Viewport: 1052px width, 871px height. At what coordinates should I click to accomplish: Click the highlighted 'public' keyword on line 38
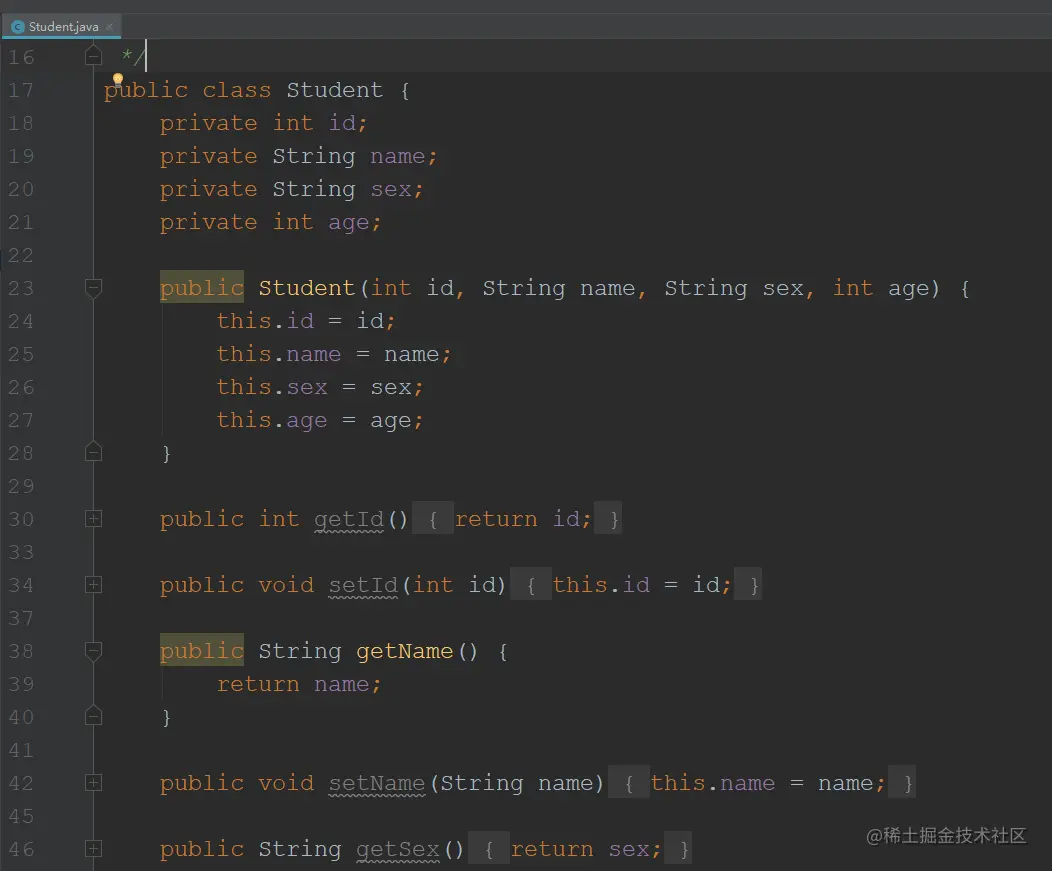tap(202, 650)
